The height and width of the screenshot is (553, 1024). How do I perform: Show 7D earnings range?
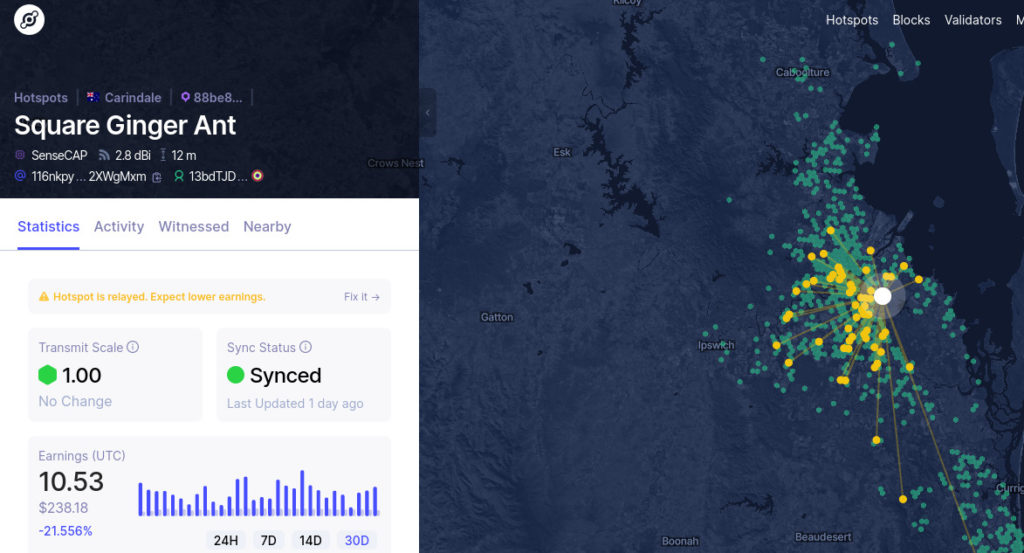[268, 541]
